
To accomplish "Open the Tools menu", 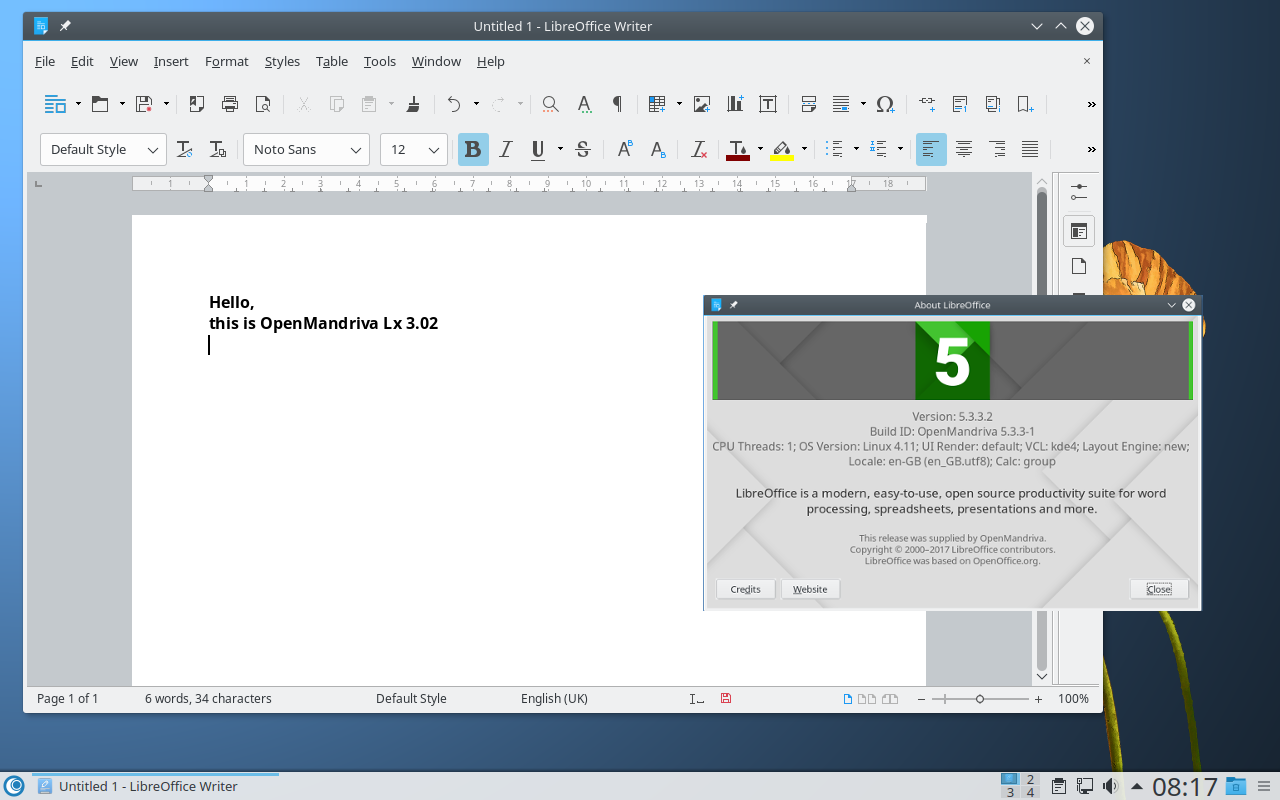I will click(x=380, y=61).
